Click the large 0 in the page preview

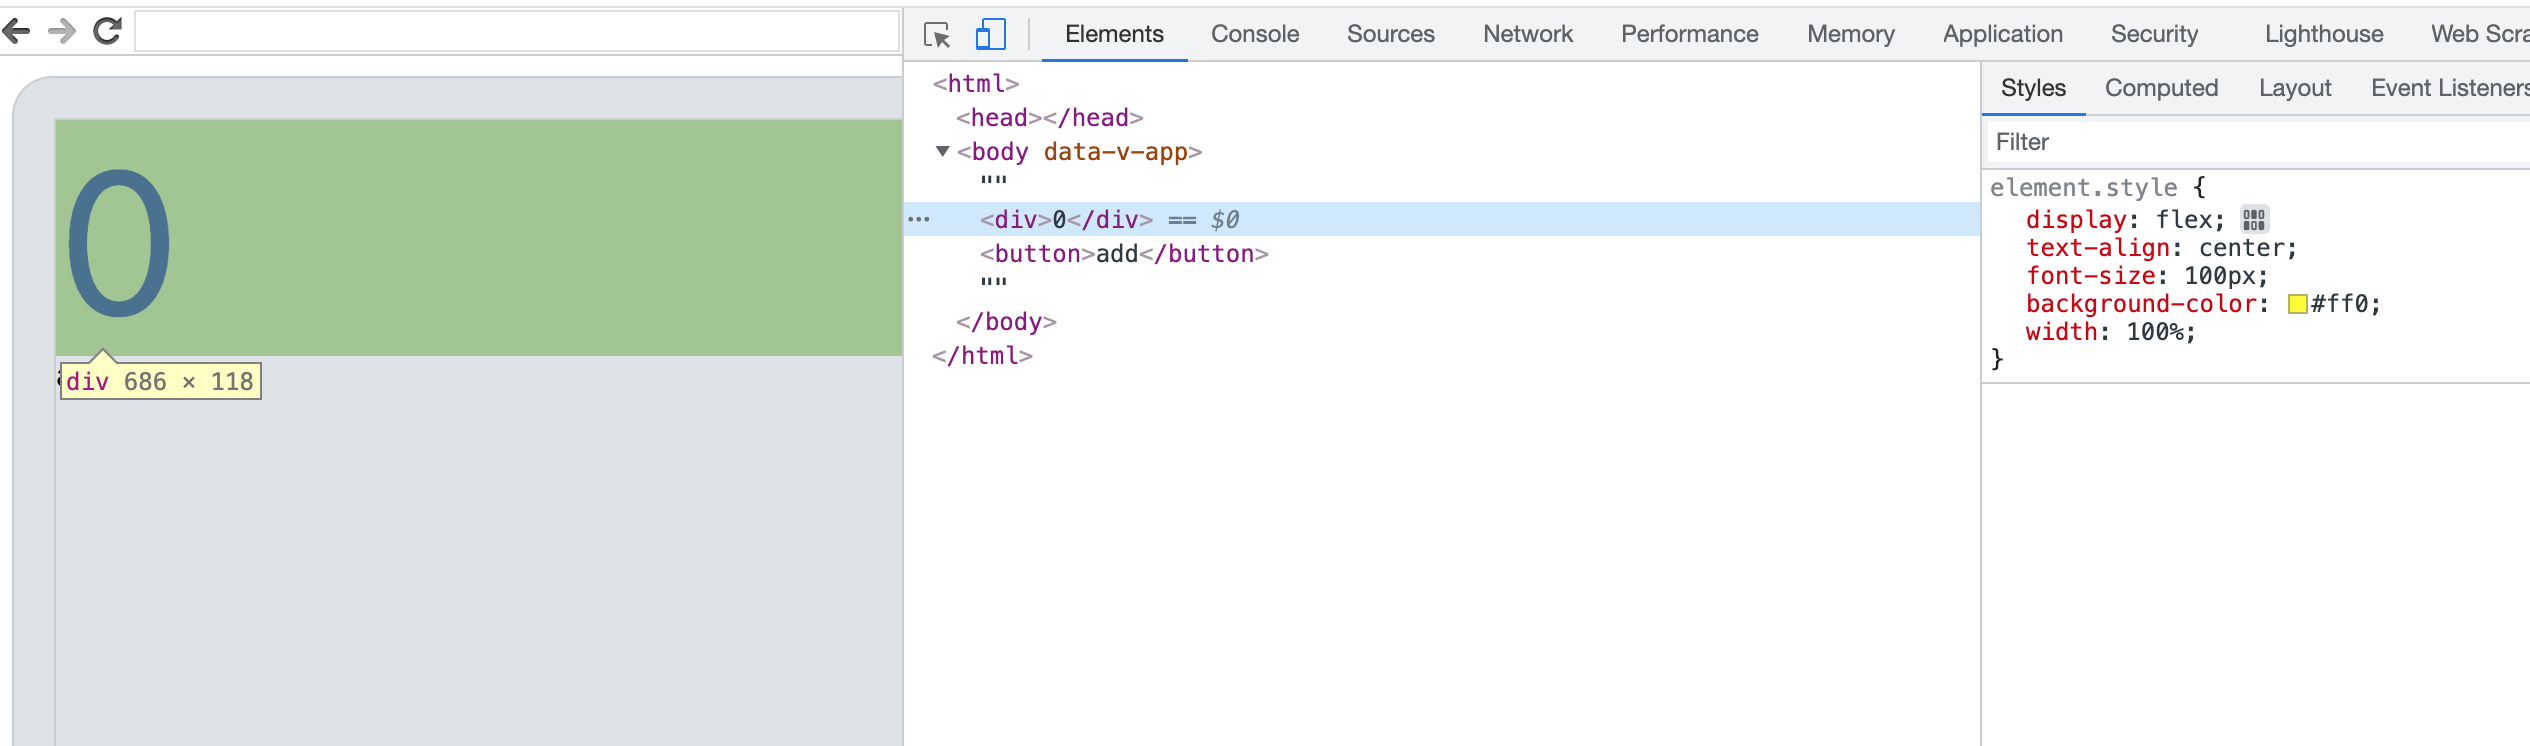[119, 243]
